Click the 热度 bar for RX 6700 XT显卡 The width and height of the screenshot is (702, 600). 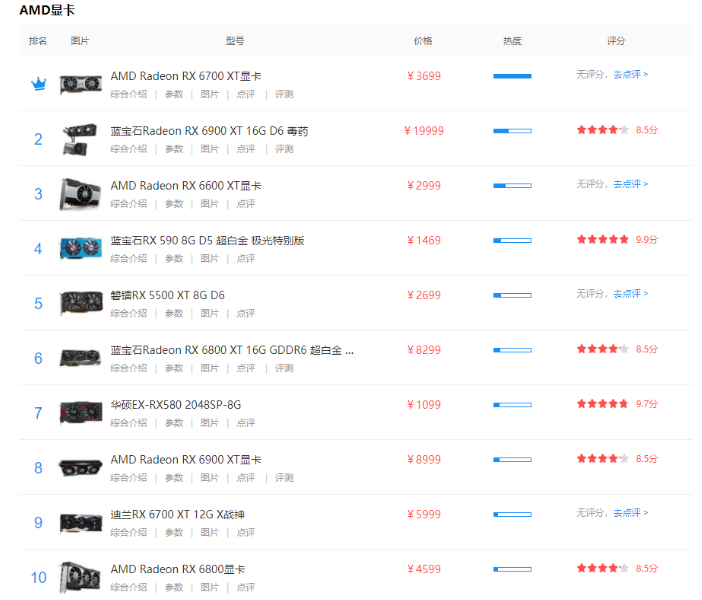512,76
